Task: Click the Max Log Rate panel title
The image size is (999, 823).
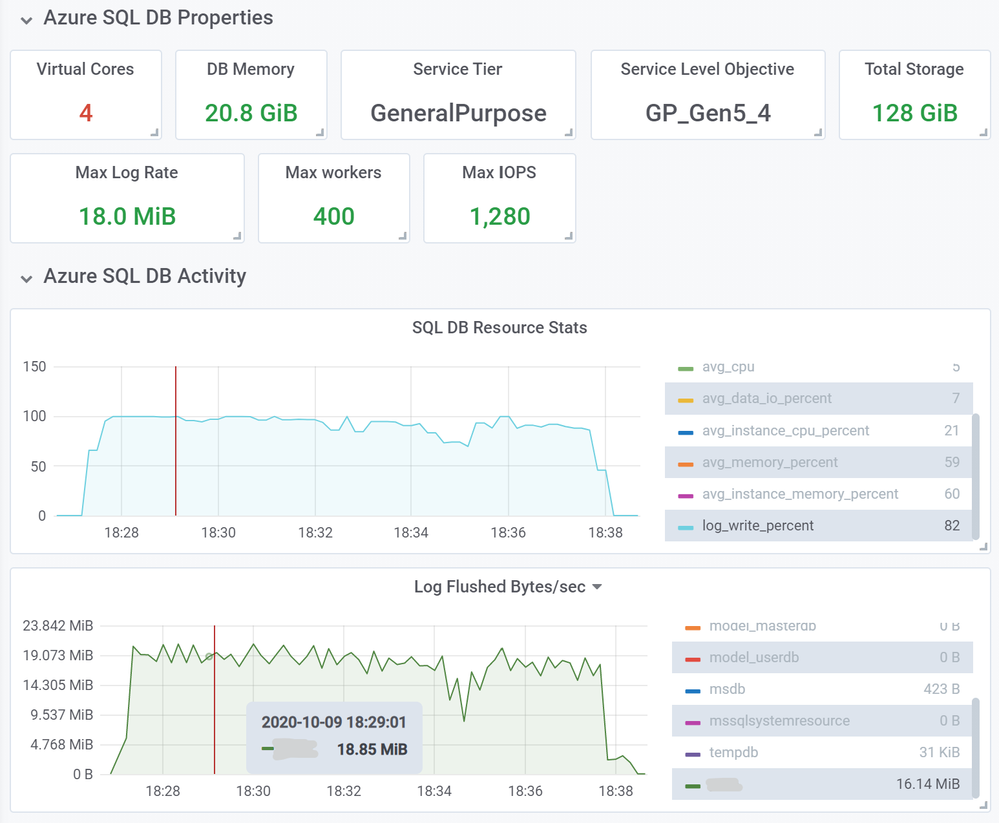Action: [x=126, y=172]
